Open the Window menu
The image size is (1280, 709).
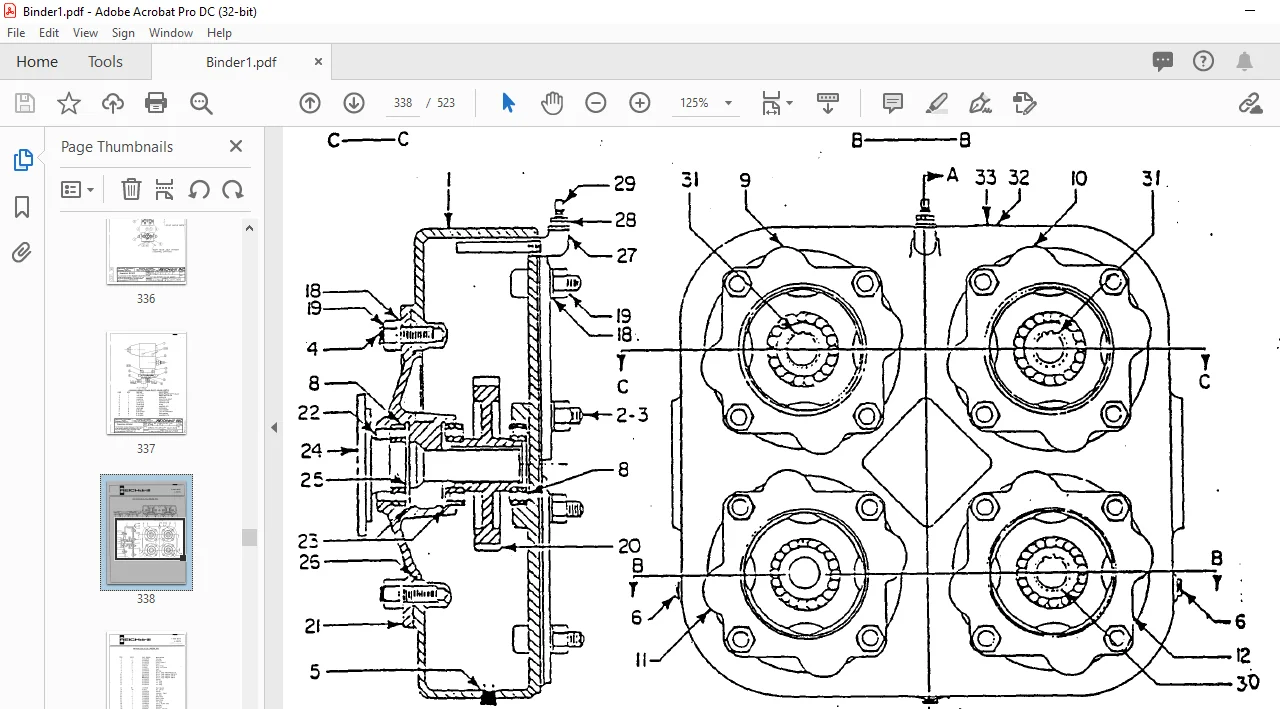(x=171, y=33)
